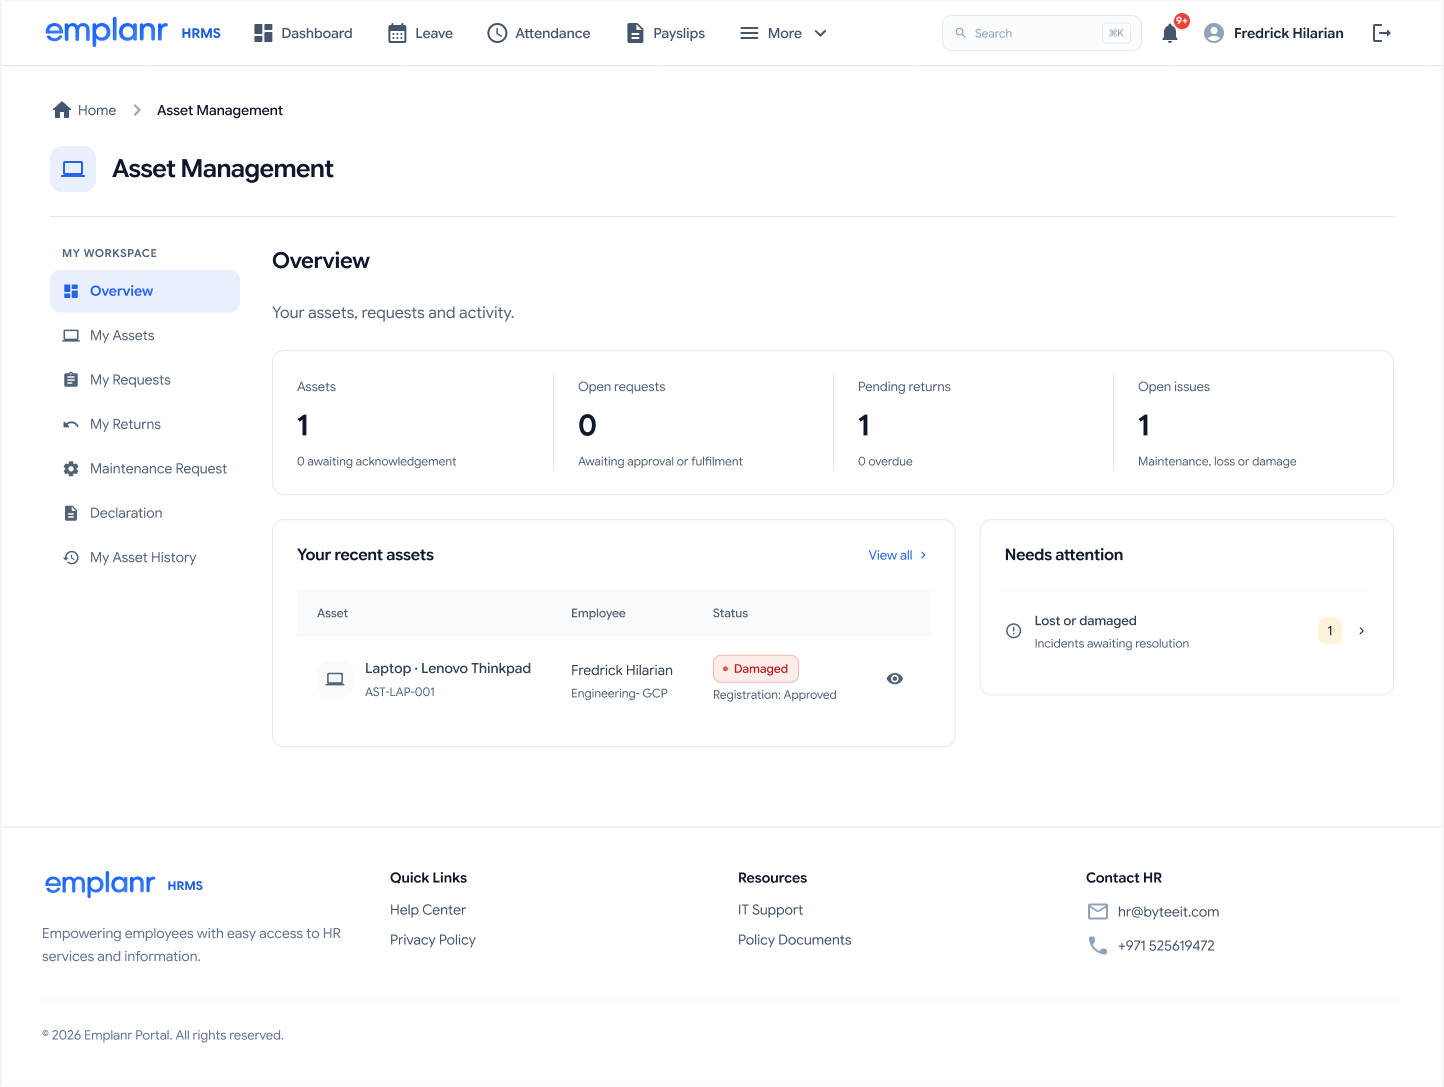Click the envelope icon under Contact HR

[1098, 911]
